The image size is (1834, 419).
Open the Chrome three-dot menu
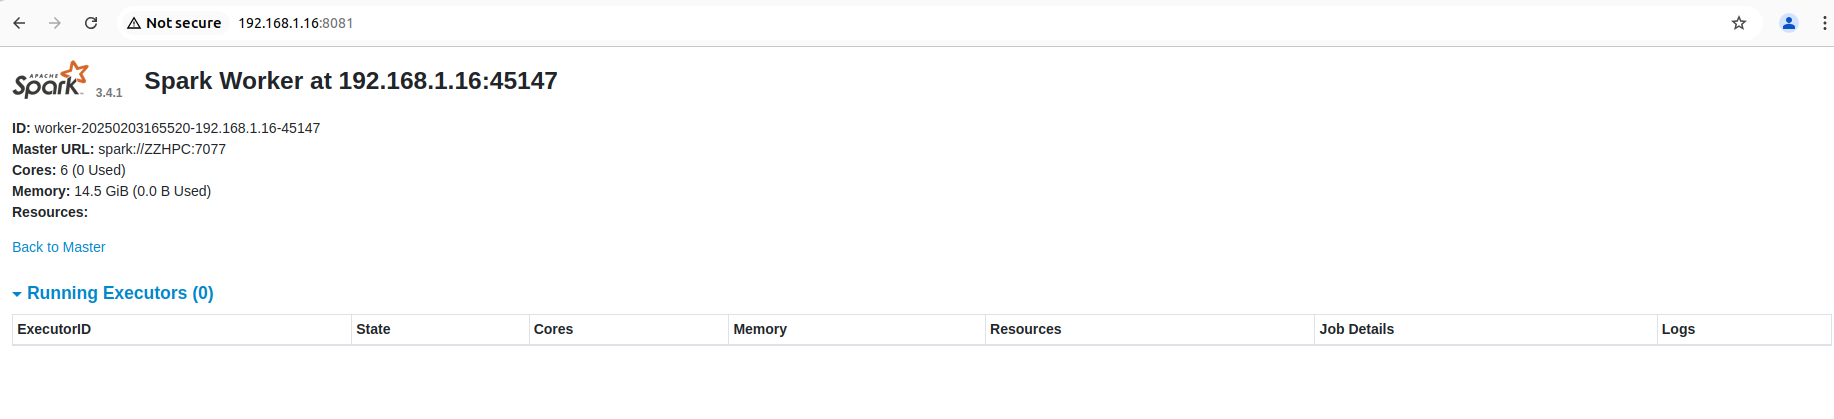pos(1825,23)
